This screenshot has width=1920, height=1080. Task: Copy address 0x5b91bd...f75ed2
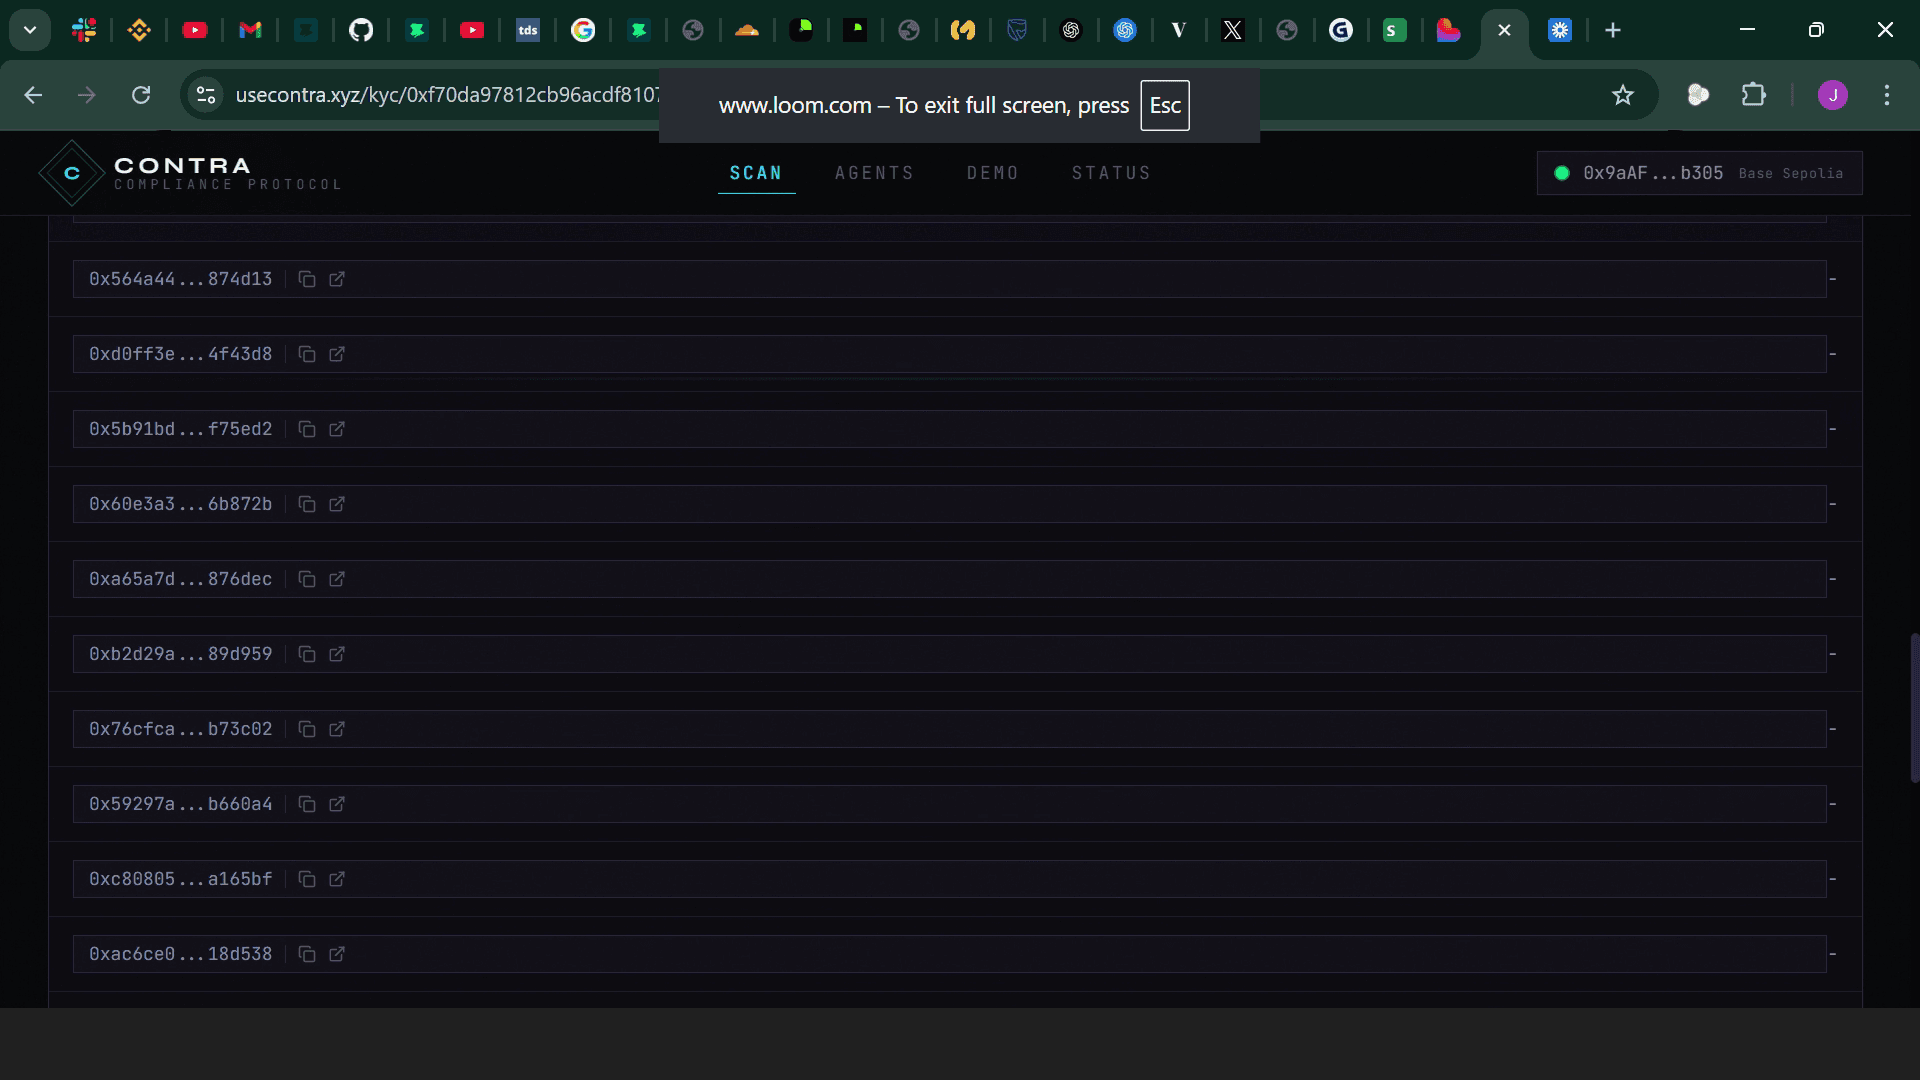307,429
